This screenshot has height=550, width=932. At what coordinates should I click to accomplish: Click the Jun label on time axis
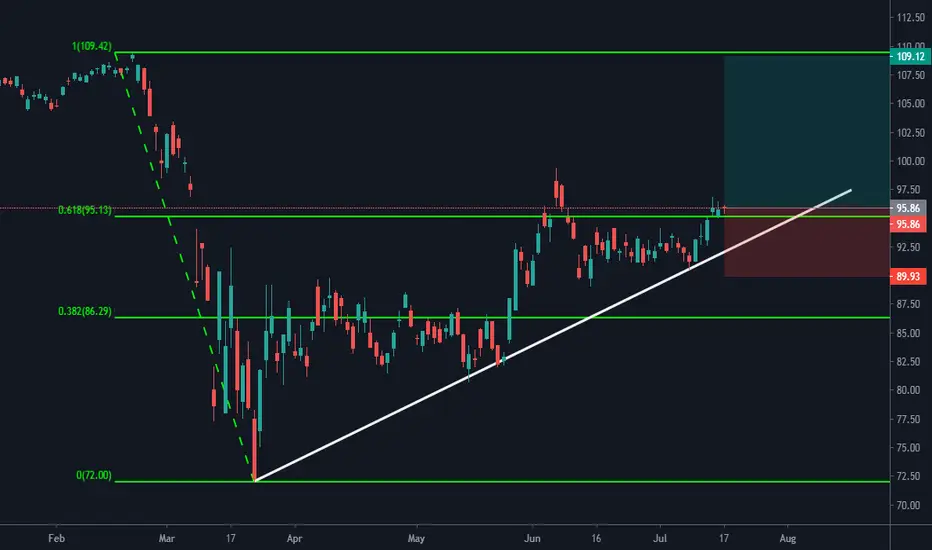click(x=532, y=538)
